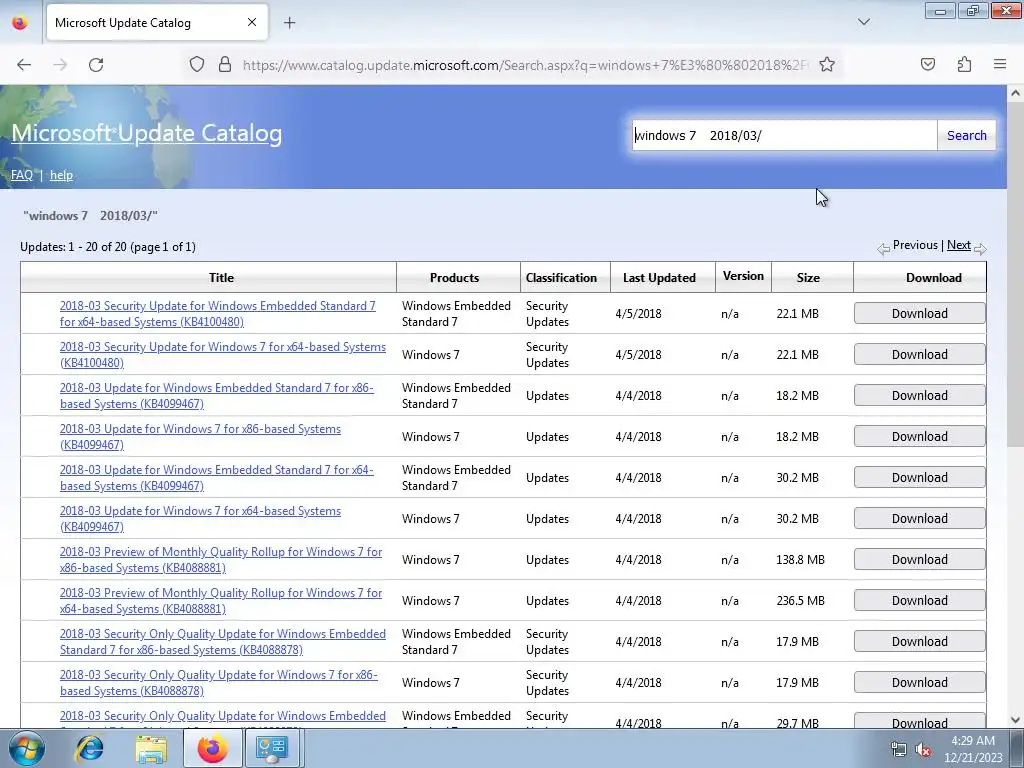Click the catalog search text box
This screenshot has height=768, width=1024.
784,135
